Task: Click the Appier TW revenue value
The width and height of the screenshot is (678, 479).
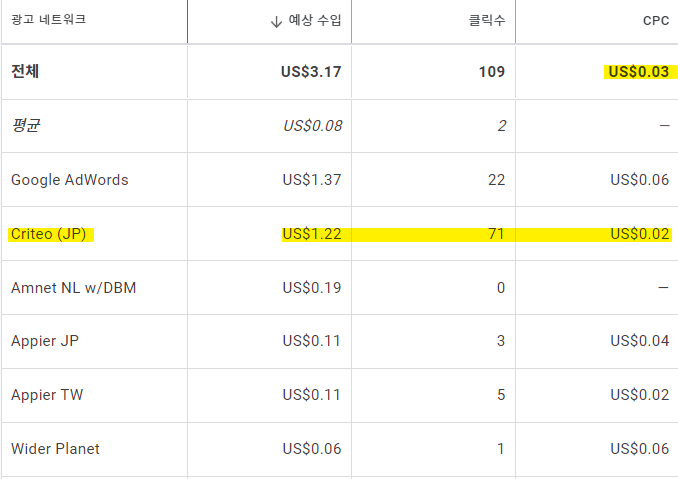Action: (x=312, y=395)
